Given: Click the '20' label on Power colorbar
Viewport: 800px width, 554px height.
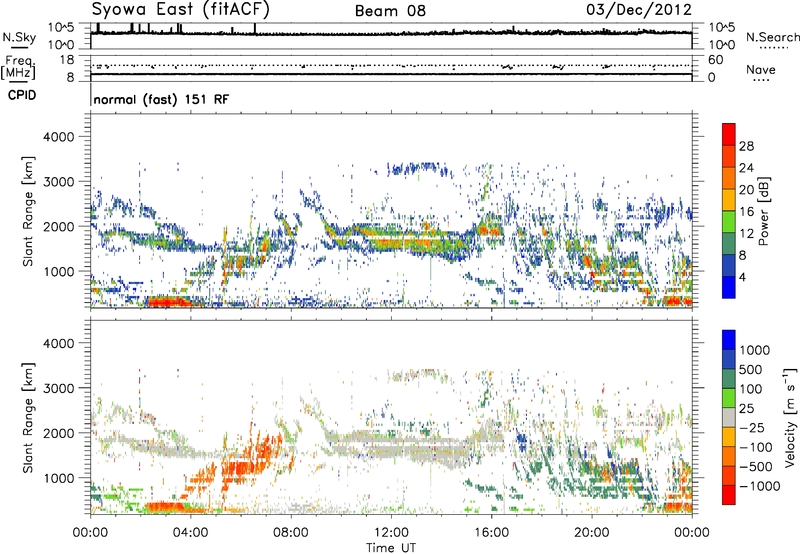Looking at the screenshot, I should click(746, 190).
